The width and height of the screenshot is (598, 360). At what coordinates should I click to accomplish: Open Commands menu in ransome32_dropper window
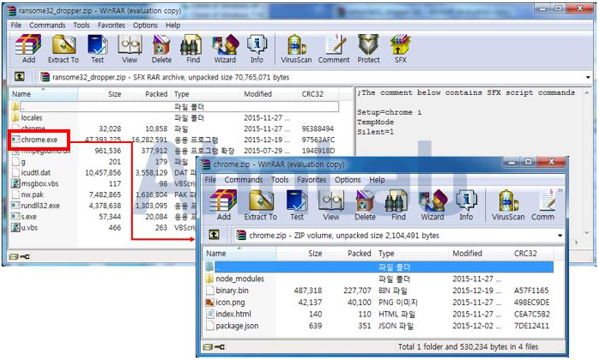pyautogui.click(x=47, y=25)
